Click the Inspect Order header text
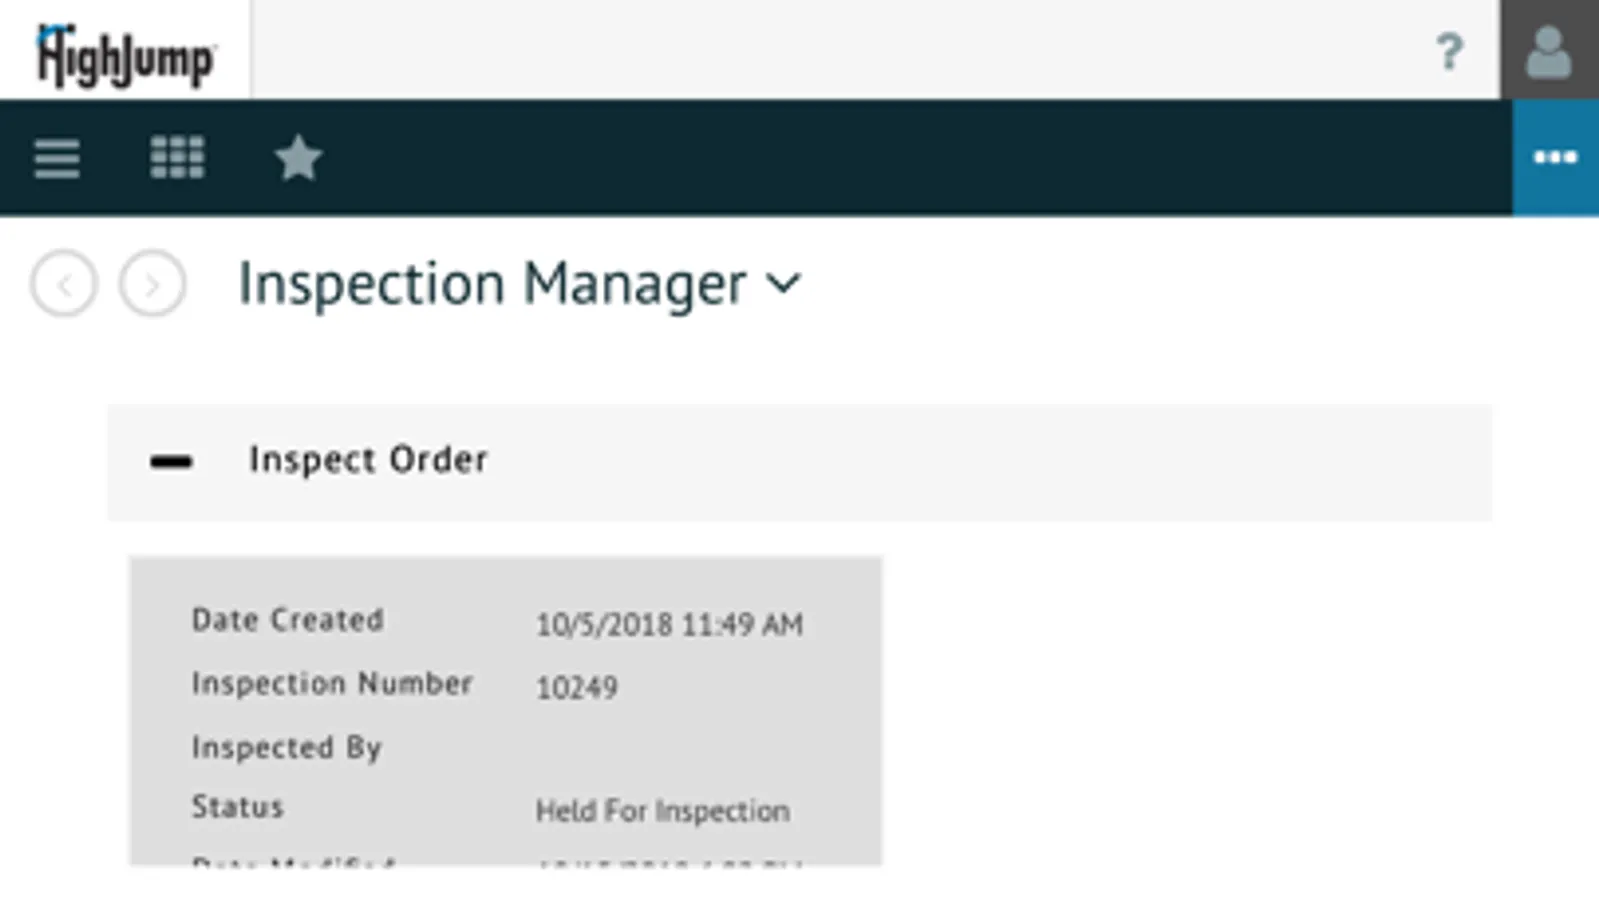The width and height of the screenshot is (1599, 900). [368, 460]
